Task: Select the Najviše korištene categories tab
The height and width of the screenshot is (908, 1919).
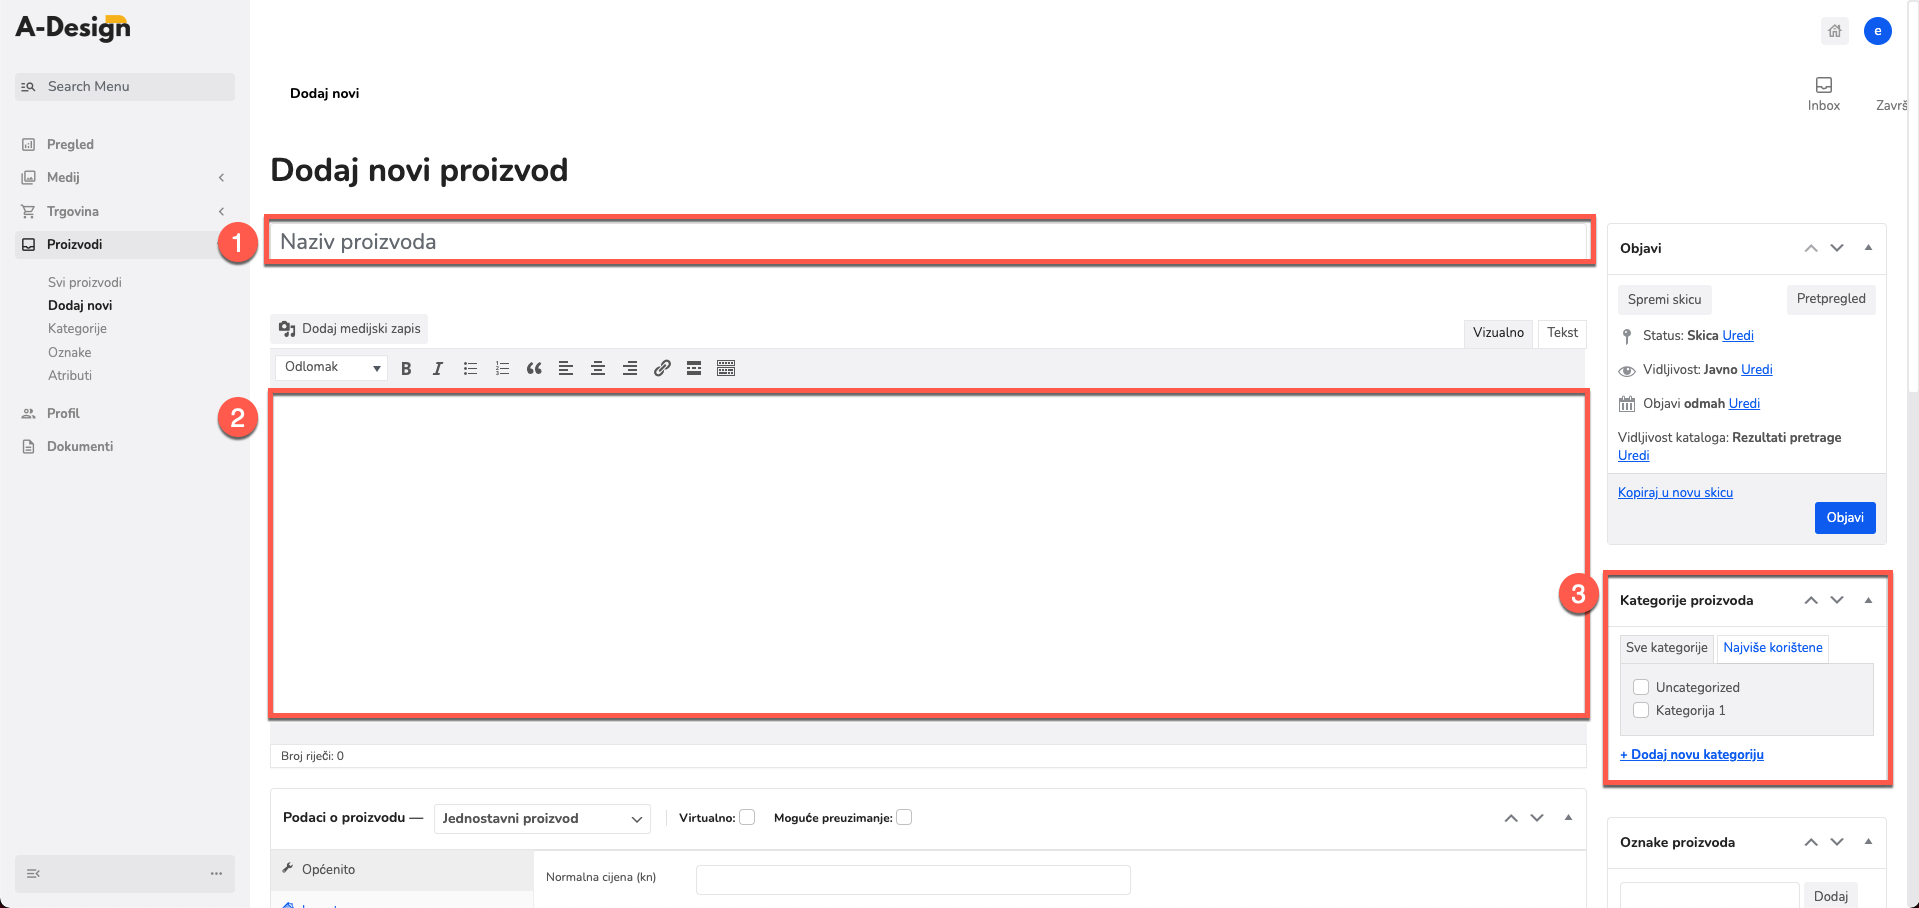Action: [x=1773, y=648]
